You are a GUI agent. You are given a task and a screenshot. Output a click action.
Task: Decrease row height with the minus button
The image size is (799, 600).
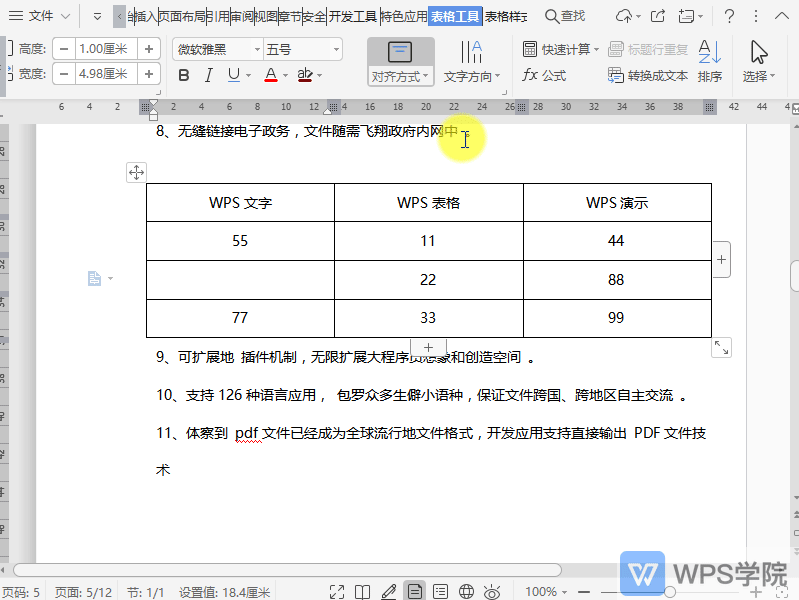pyautogui.click(x=64, y=49)
